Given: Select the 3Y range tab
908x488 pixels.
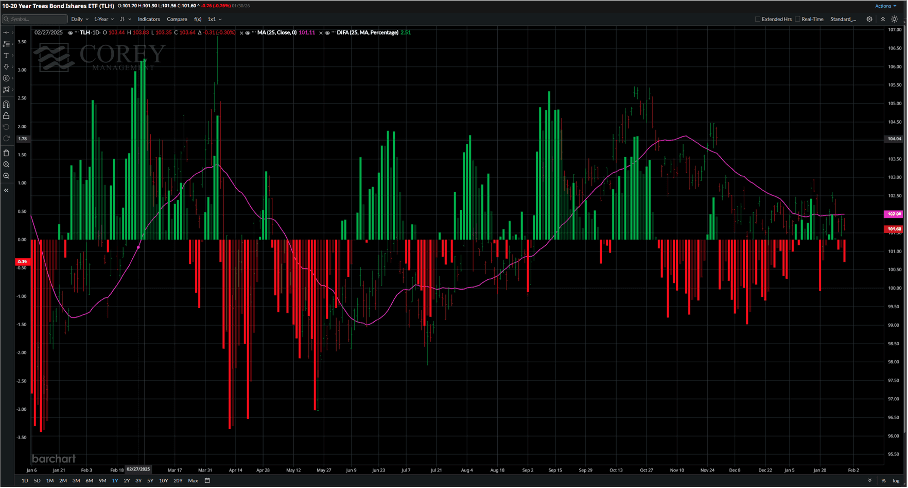Looking at the screenshot, I should (x=138, y=480).
